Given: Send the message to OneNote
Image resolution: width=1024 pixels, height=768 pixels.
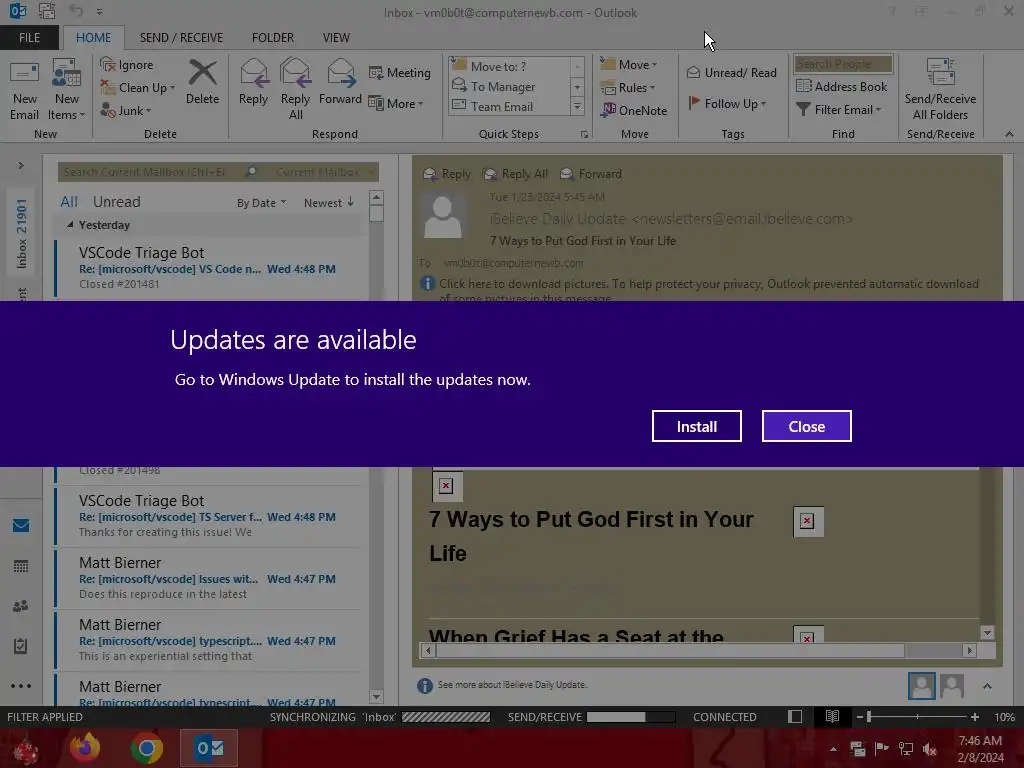Looking at the screenshot, I should (634, 110).
